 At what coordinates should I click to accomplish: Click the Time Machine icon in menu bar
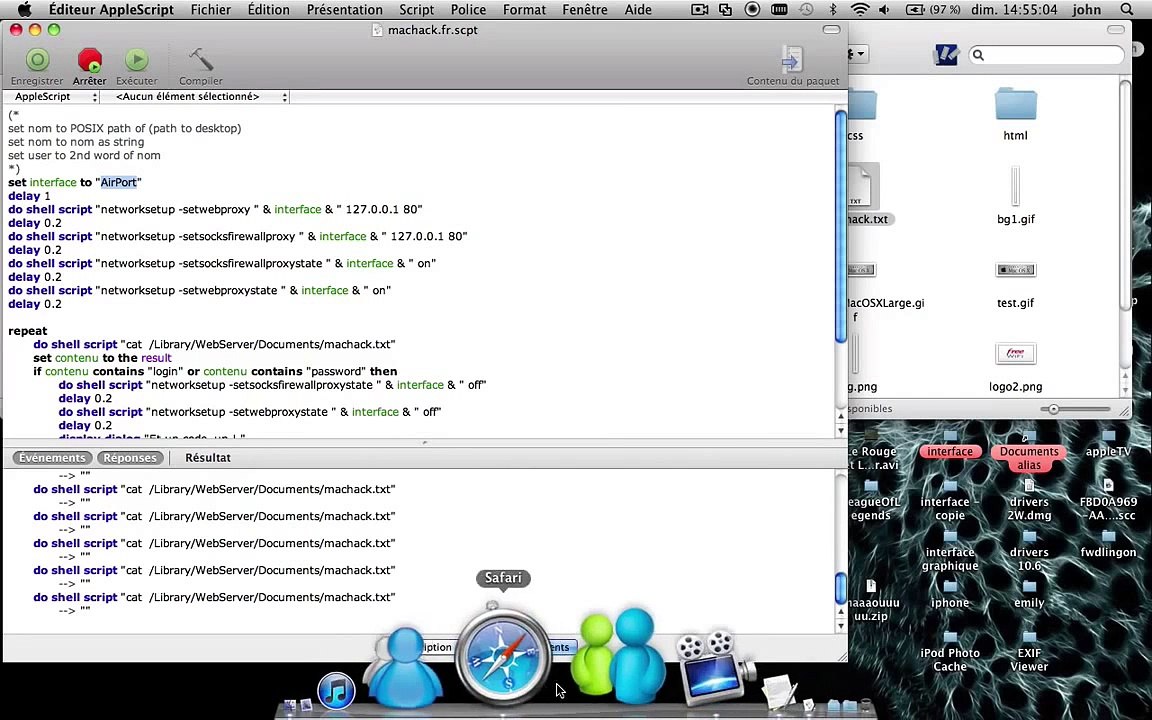[806, 10]
